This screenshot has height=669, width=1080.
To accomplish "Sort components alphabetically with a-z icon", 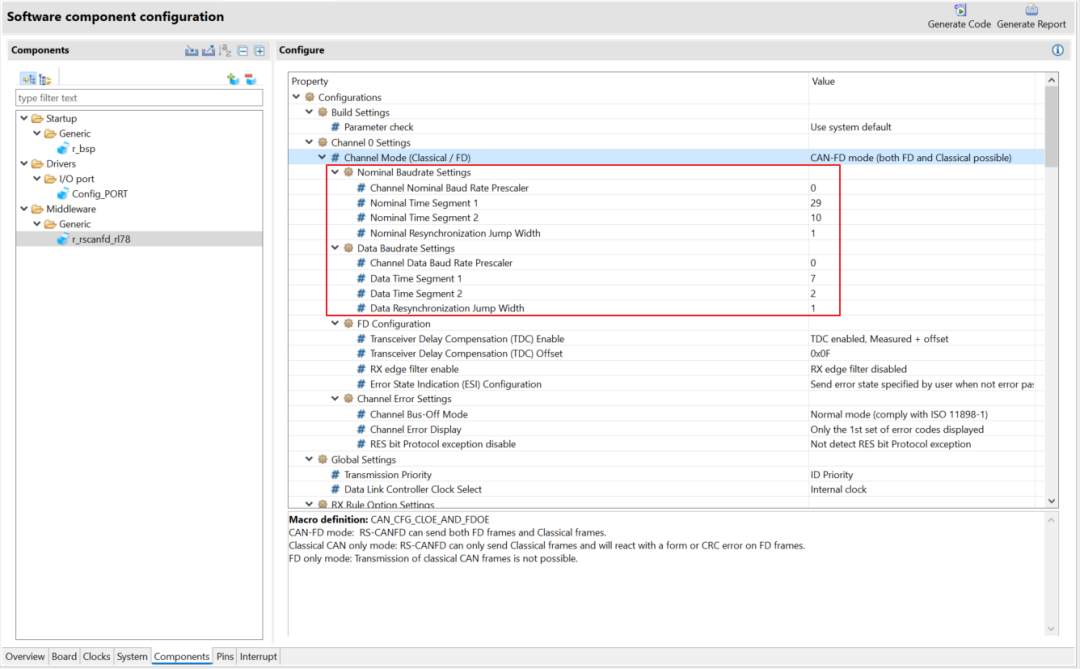I will (225, 50).
